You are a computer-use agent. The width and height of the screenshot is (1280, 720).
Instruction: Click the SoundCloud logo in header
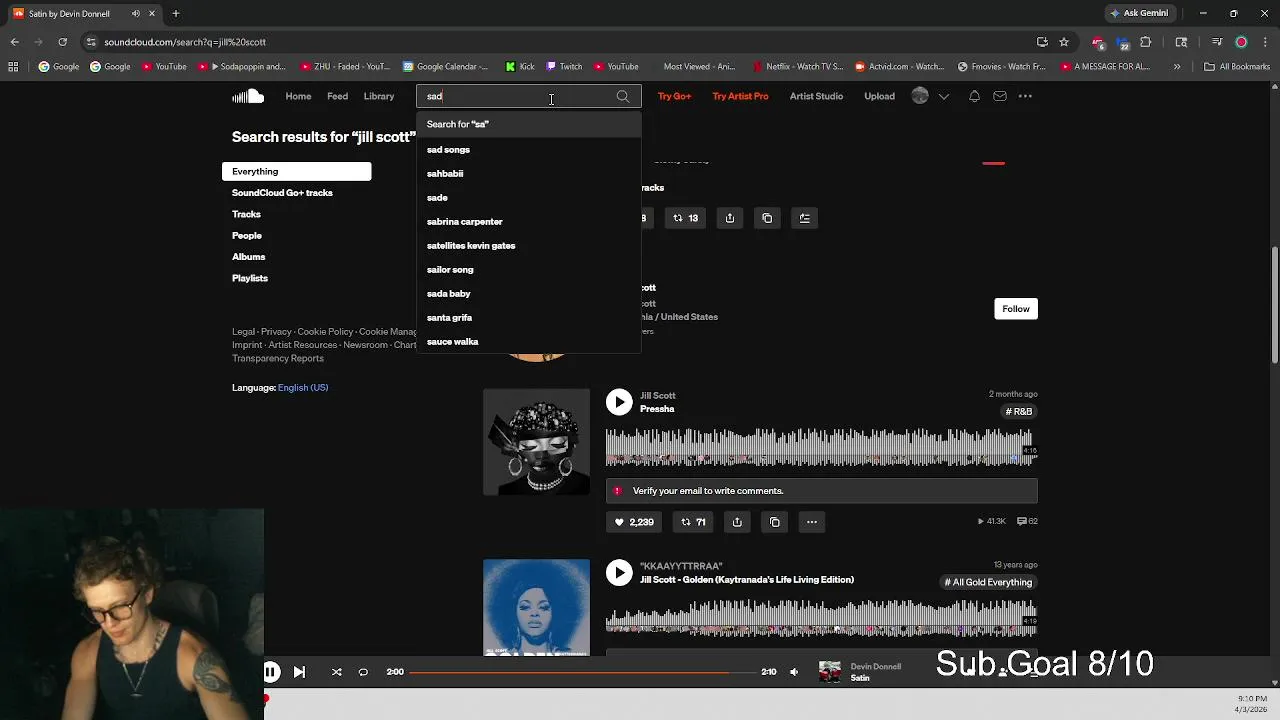pos(248,96)
